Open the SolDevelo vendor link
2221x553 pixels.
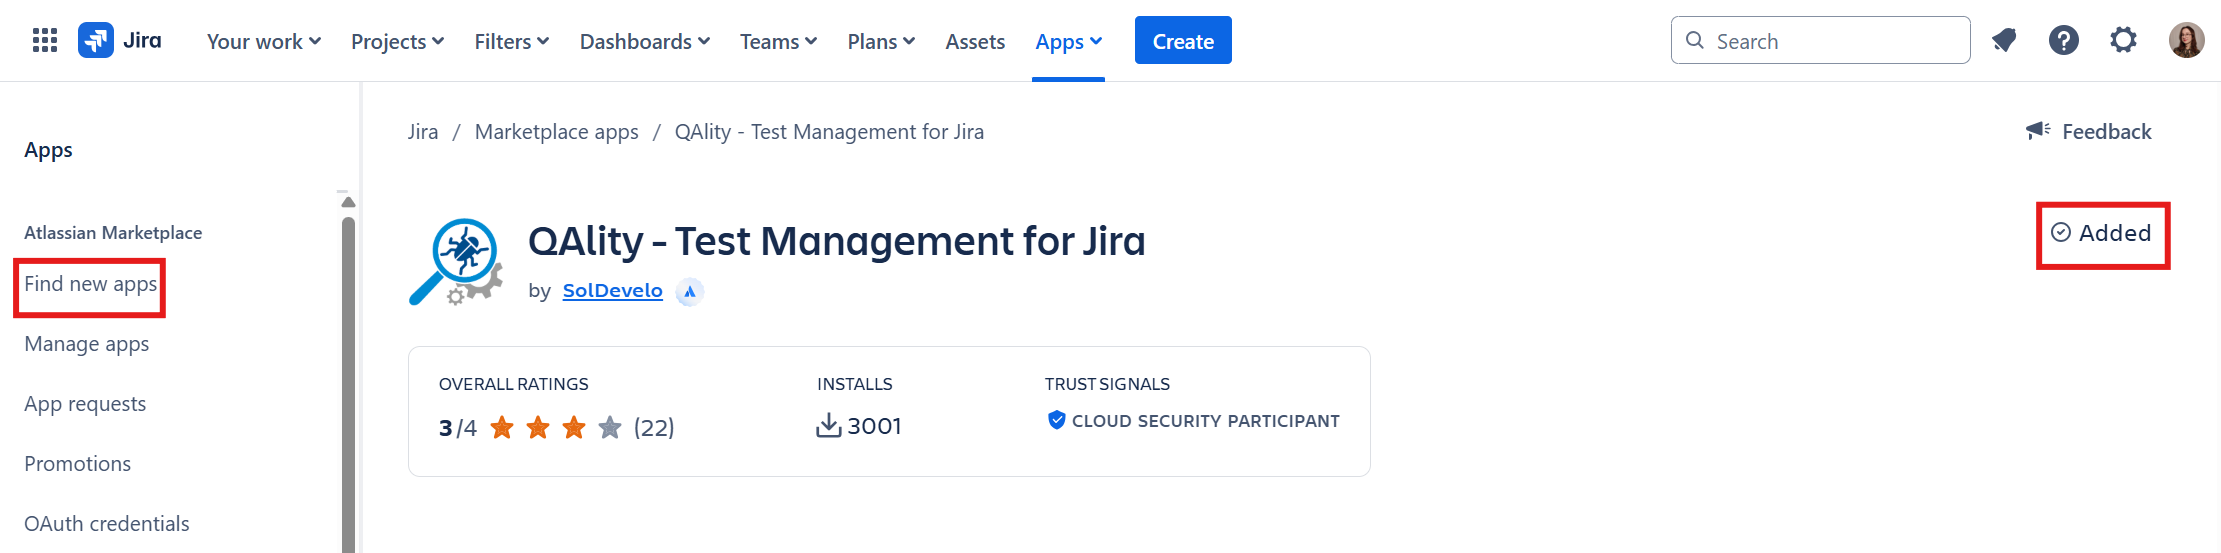click(x=613, y=291)
